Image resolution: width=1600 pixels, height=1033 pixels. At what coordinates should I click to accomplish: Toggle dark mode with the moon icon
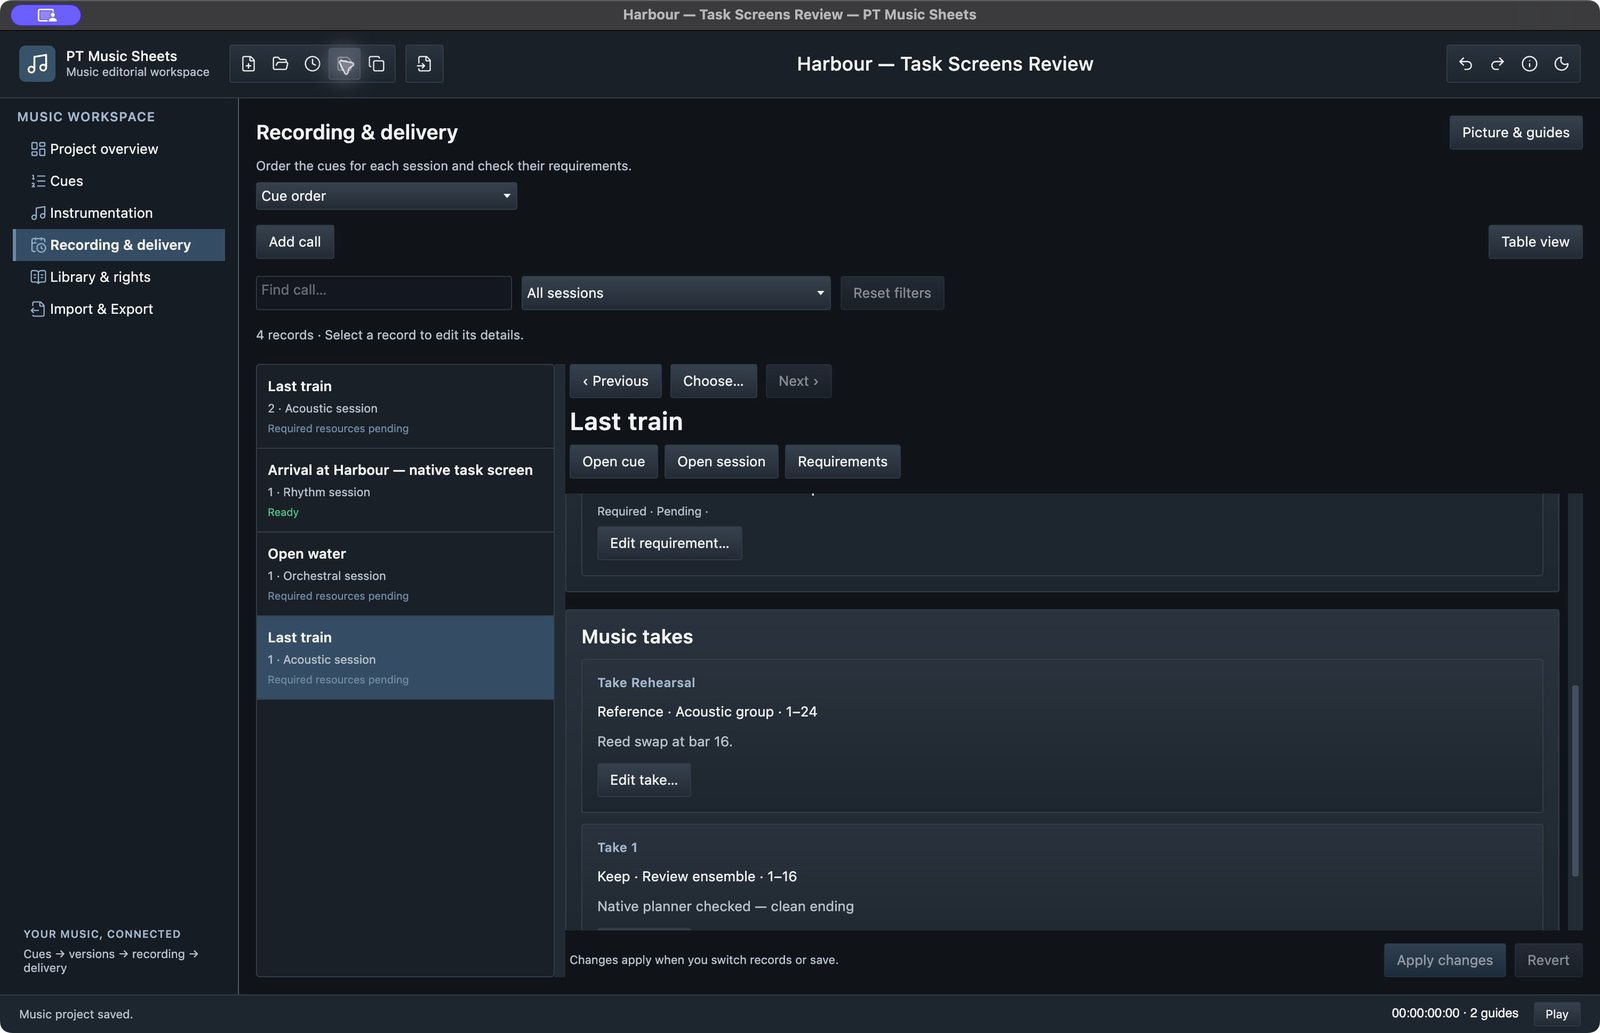[x=1561, y=64]
